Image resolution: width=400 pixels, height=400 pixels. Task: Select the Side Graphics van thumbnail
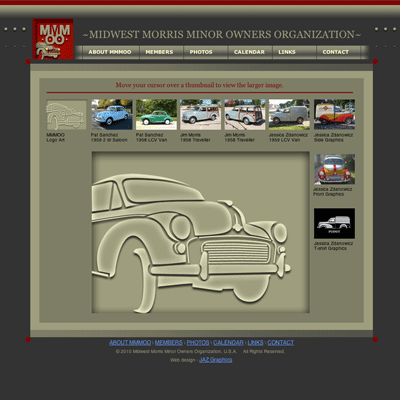(x=334, y=114)
